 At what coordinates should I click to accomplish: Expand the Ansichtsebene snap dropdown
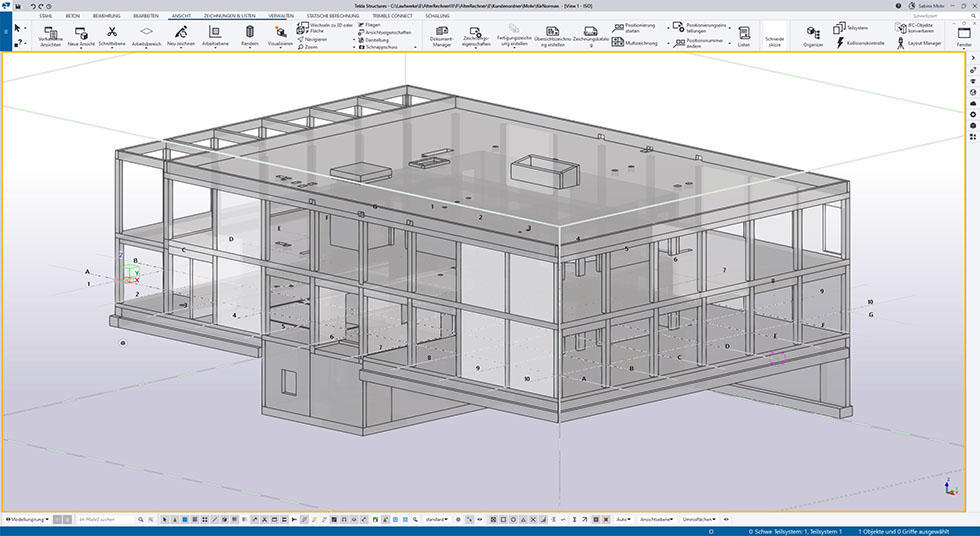pyautogui.click(x=660, y=520)
